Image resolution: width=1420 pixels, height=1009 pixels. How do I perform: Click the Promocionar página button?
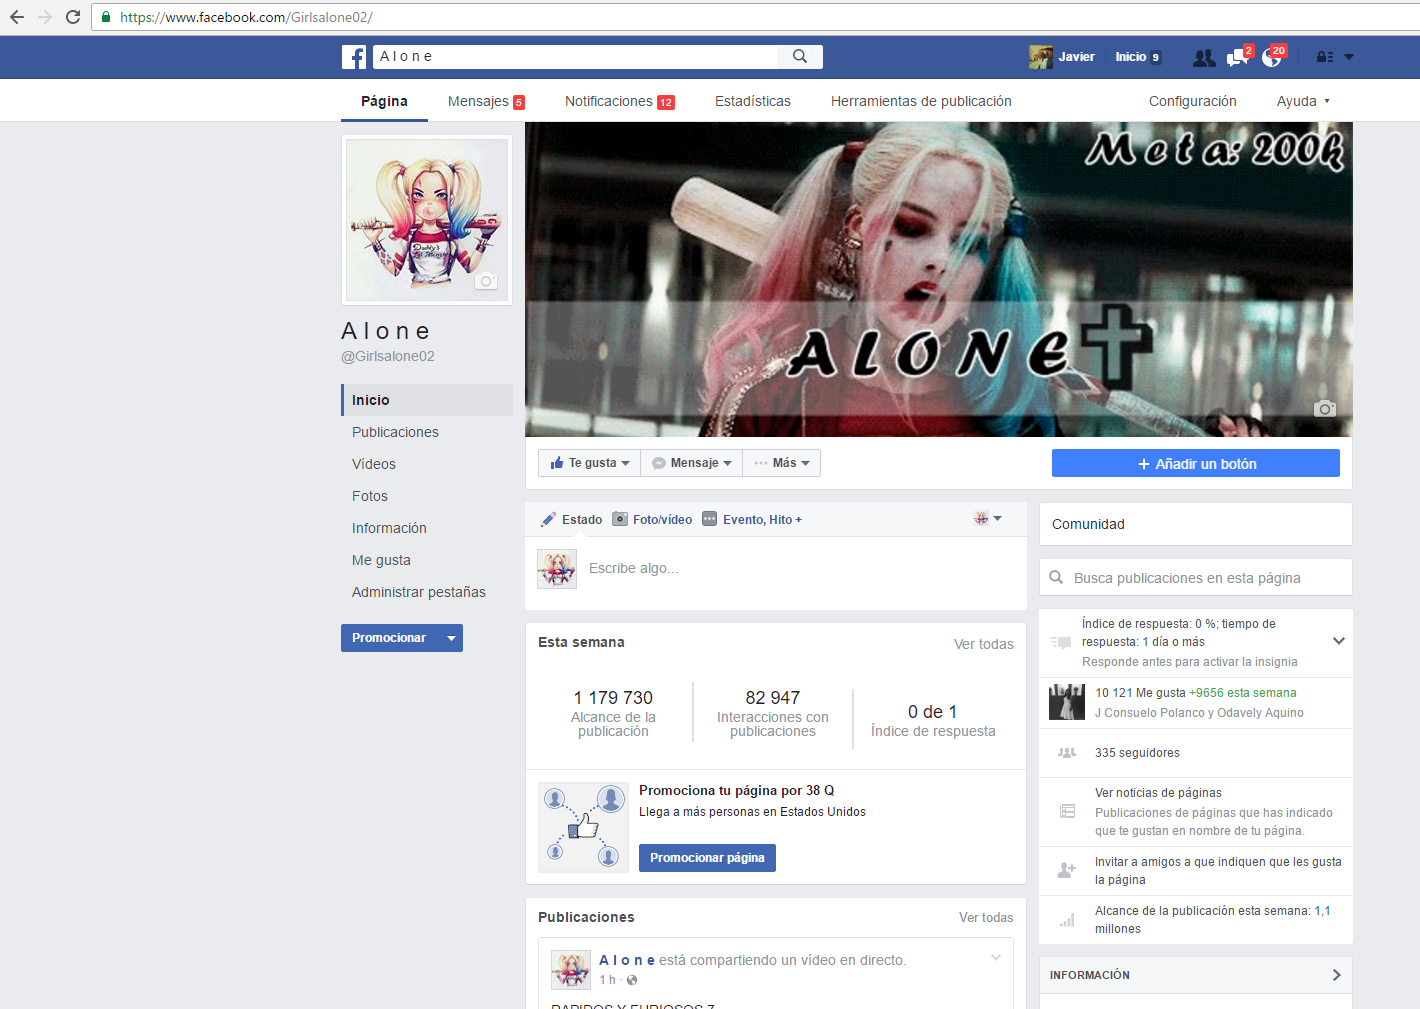[x=707, y=858]
